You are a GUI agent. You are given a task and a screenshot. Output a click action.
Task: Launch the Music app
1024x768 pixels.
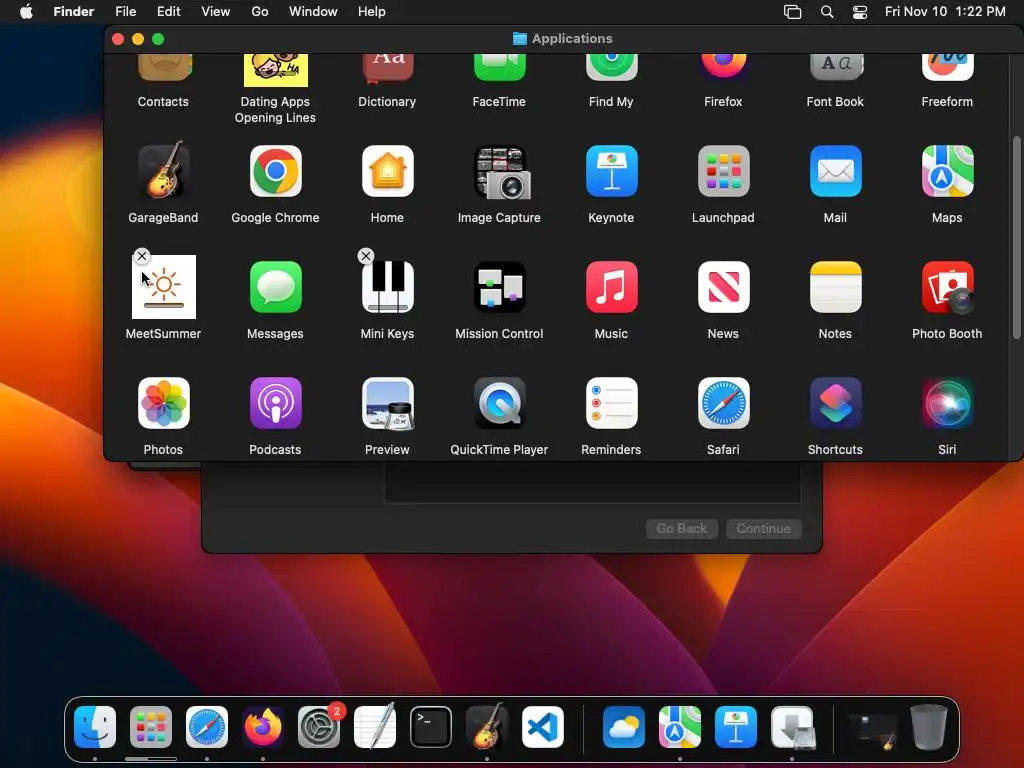pyautogui.click(x=611, y=287)
